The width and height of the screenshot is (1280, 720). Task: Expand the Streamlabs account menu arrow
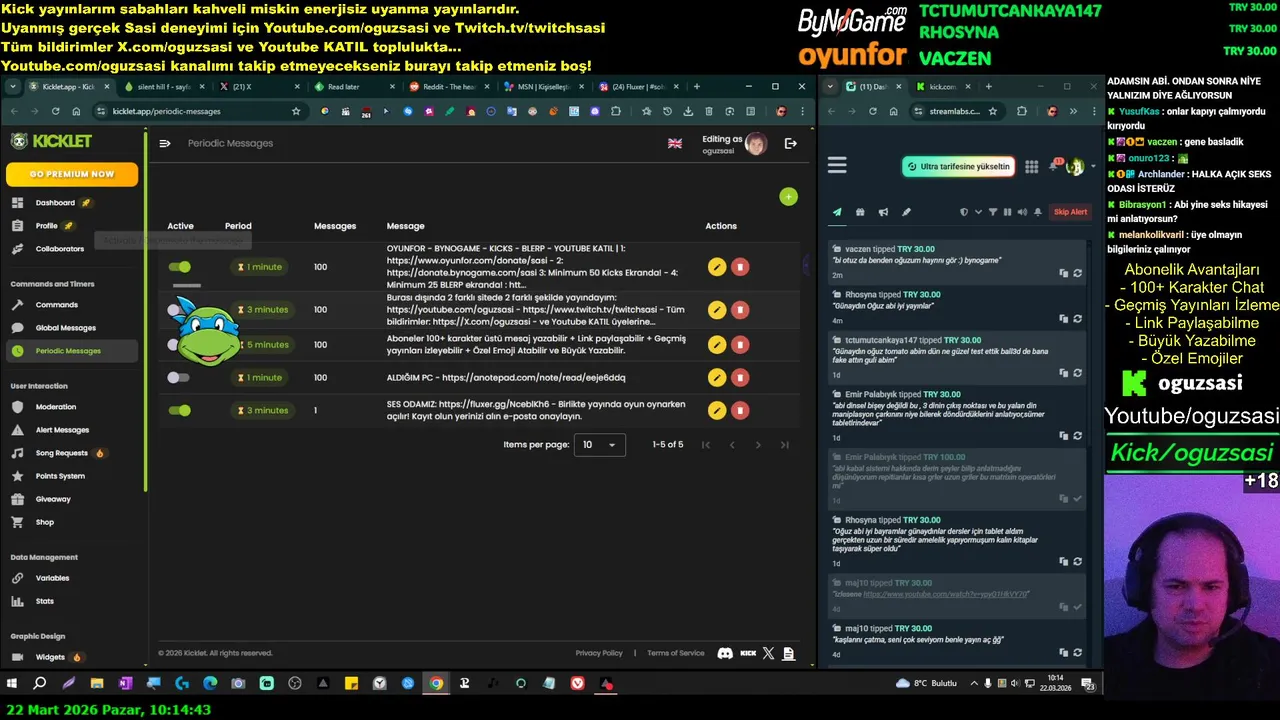coord(1093,167)
